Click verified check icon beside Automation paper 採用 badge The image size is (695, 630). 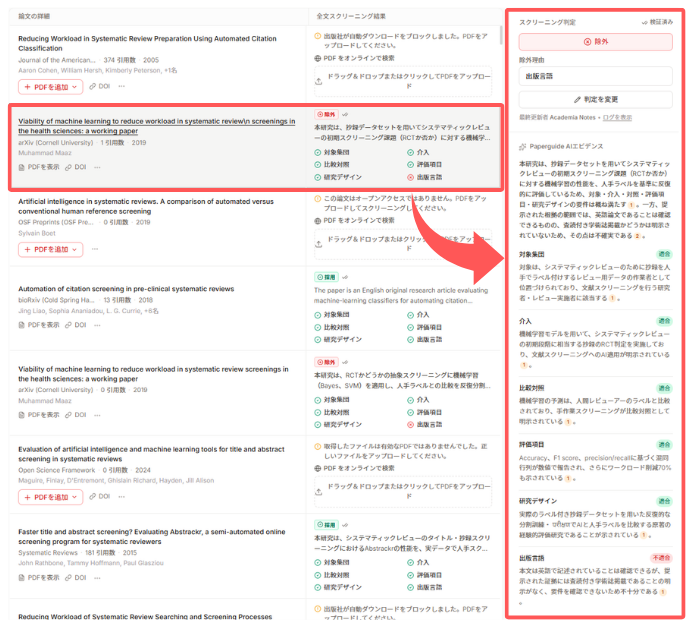[345, 277]
